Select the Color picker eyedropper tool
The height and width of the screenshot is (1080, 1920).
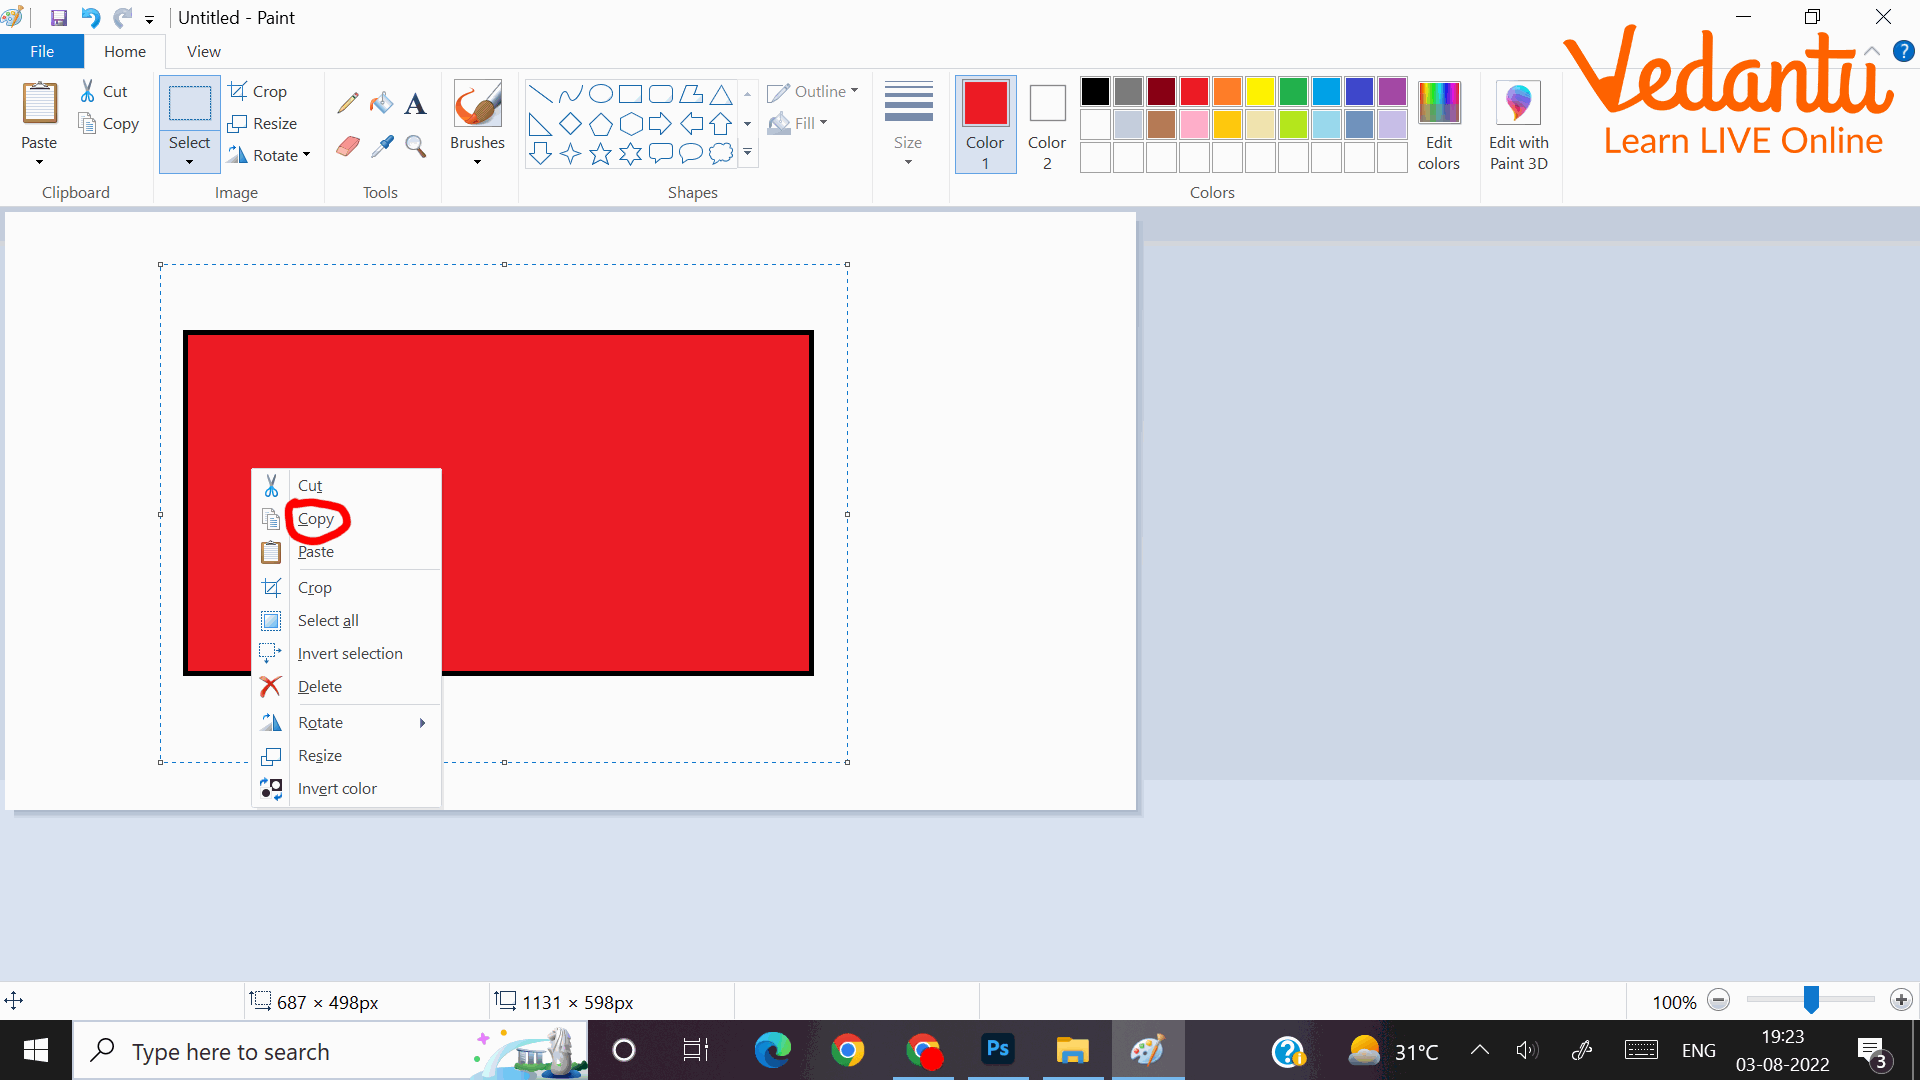381,147
